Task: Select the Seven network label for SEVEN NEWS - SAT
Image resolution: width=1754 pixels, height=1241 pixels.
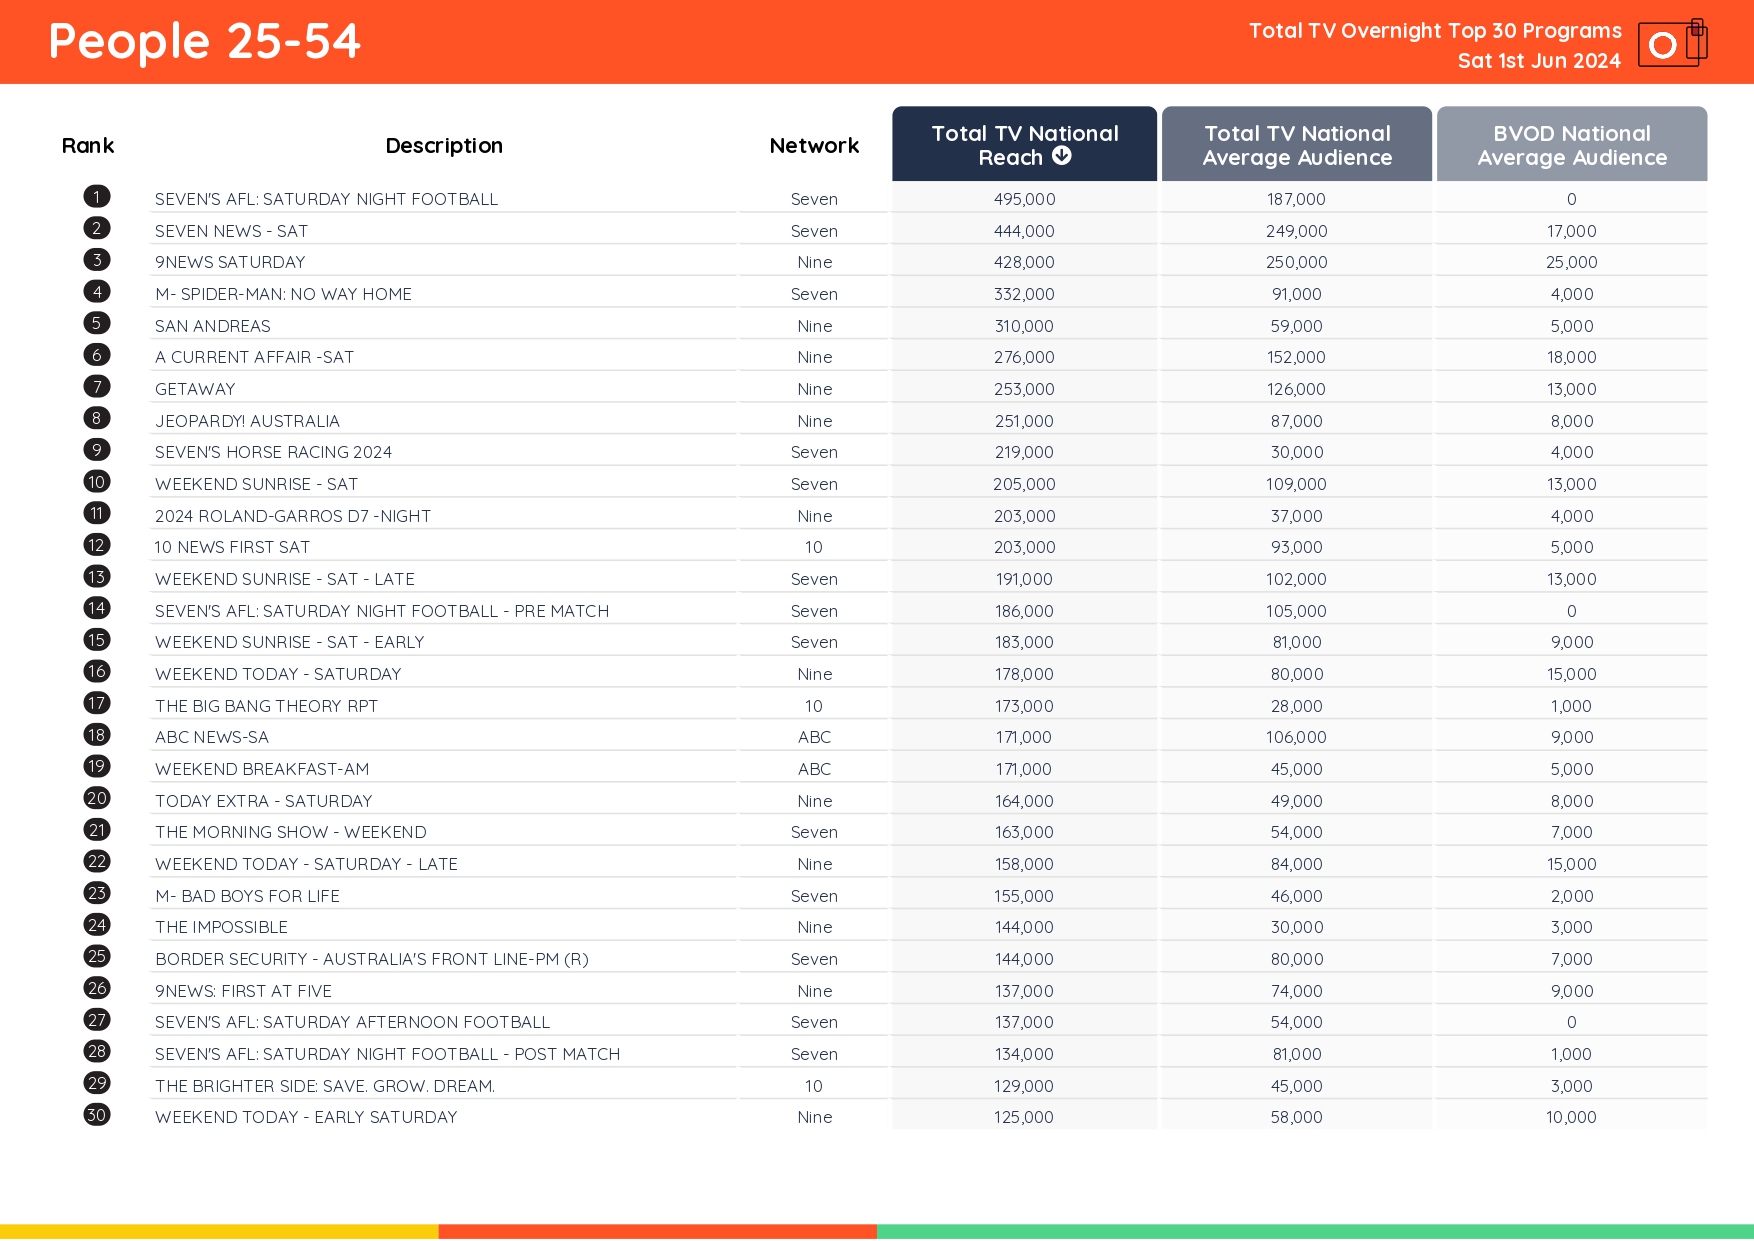Action: pyautogui.click(x=813, y=230)
